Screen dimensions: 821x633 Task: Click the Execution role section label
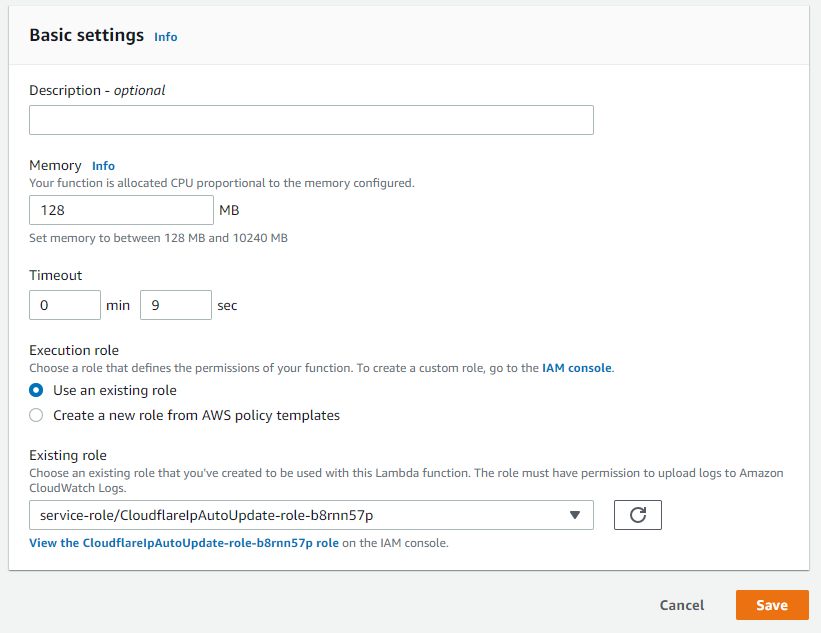click(74, 350)
